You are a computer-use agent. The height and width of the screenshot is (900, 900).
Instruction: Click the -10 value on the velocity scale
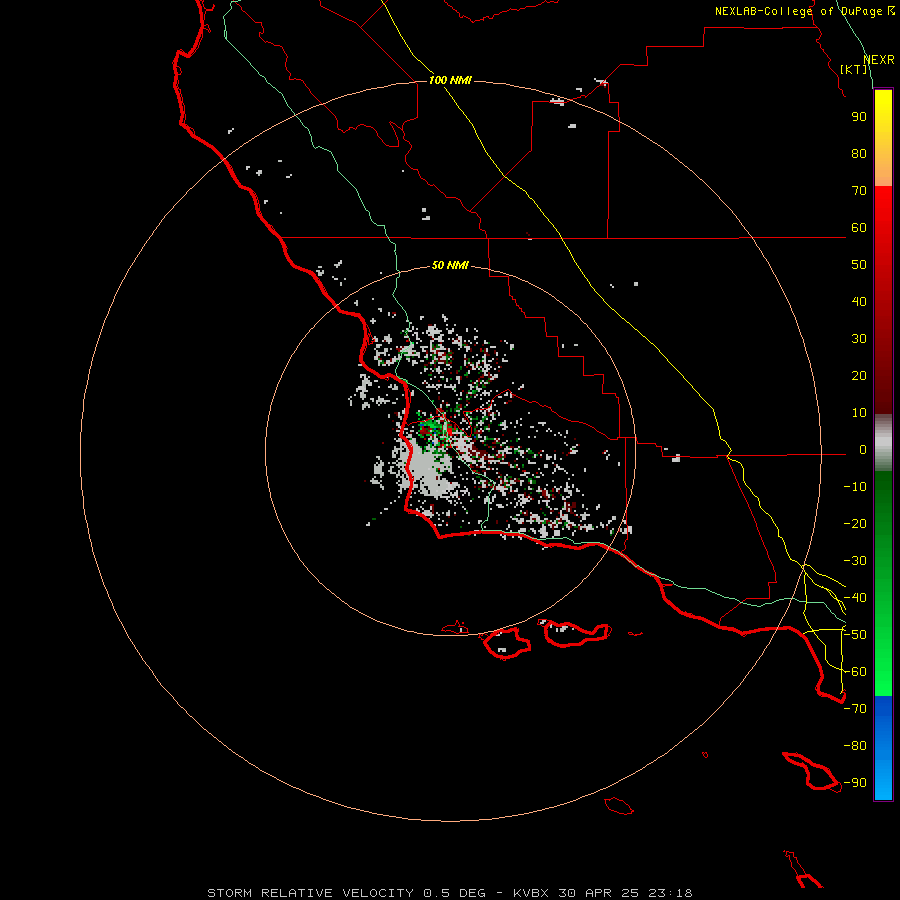[855, 487]
